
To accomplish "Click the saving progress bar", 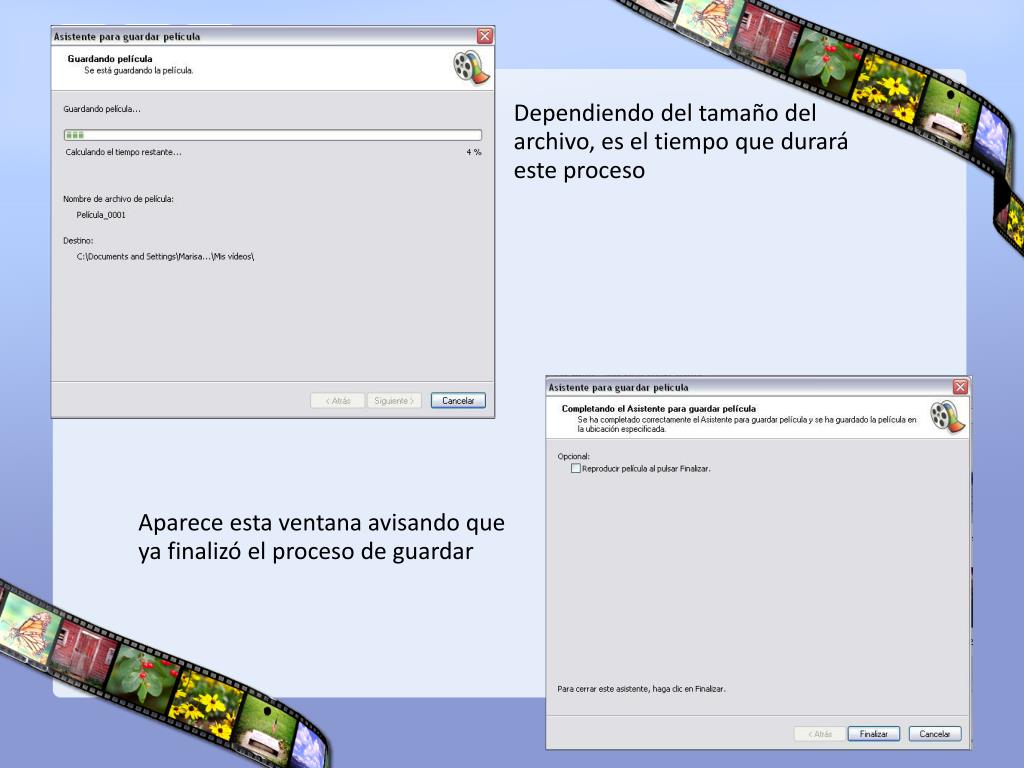I will [x=273, y=135].
